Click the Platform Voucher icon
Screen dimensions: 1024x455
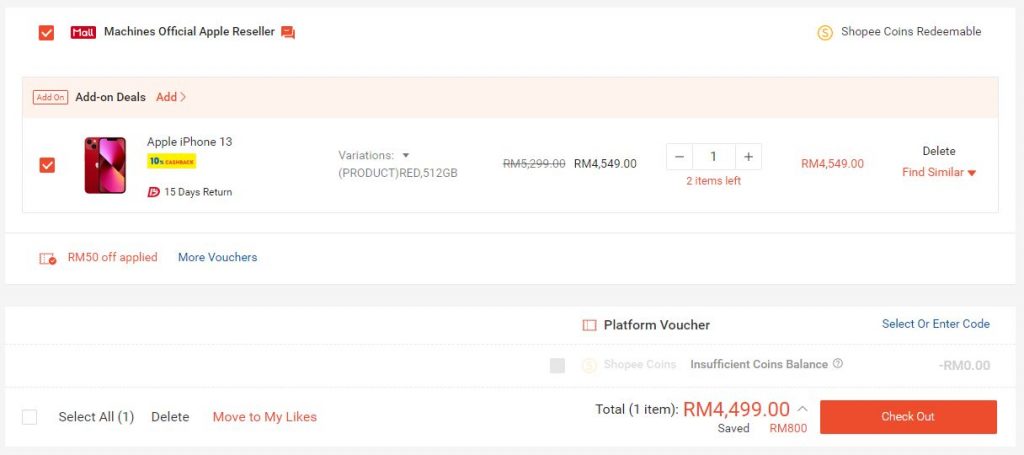(590, 325)
